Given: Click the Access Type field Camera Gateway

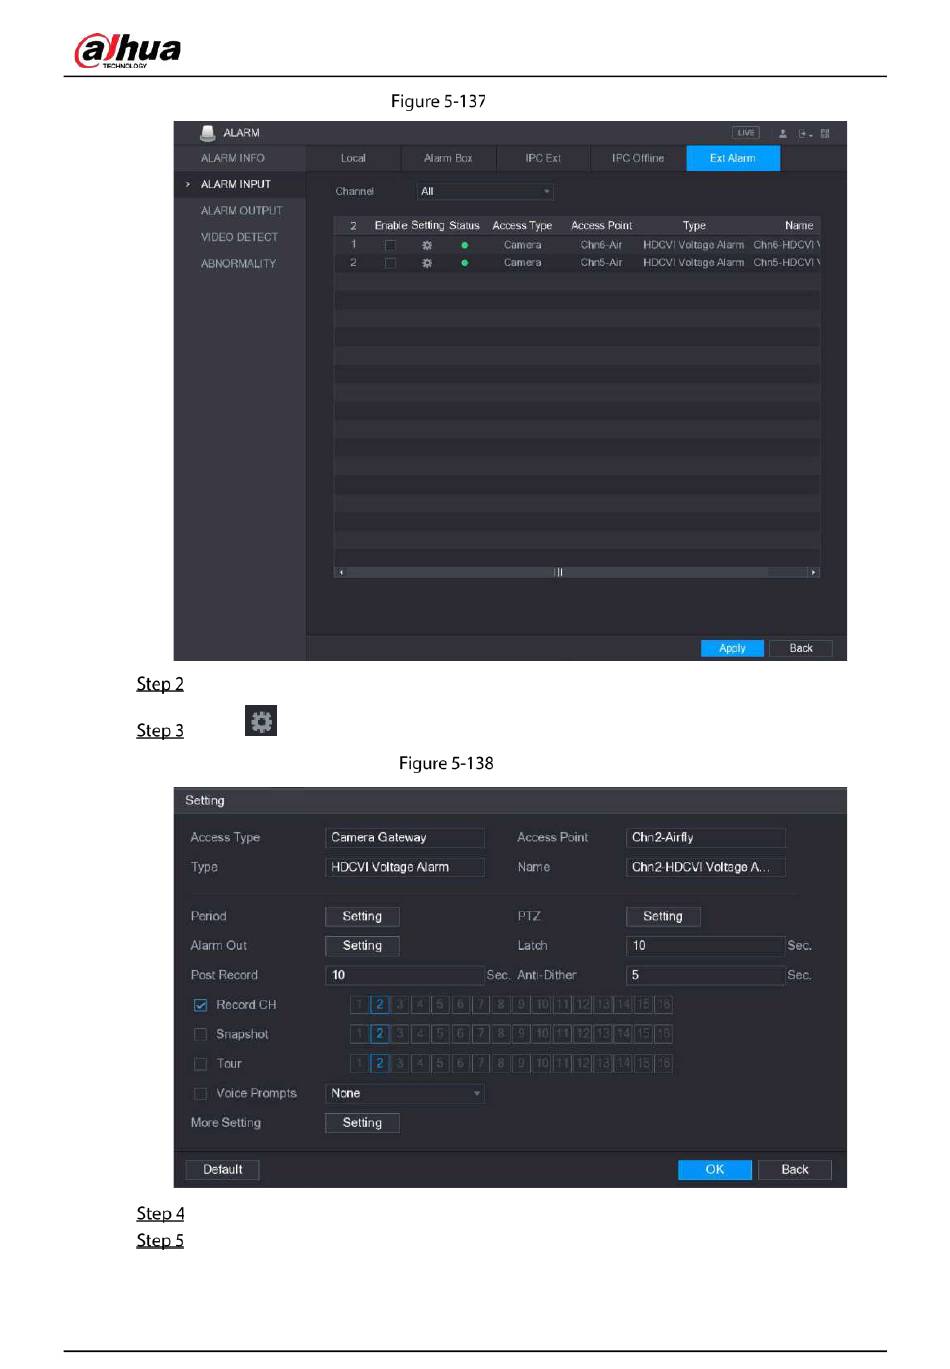Looking at the screenshot, I should (405, 837).
